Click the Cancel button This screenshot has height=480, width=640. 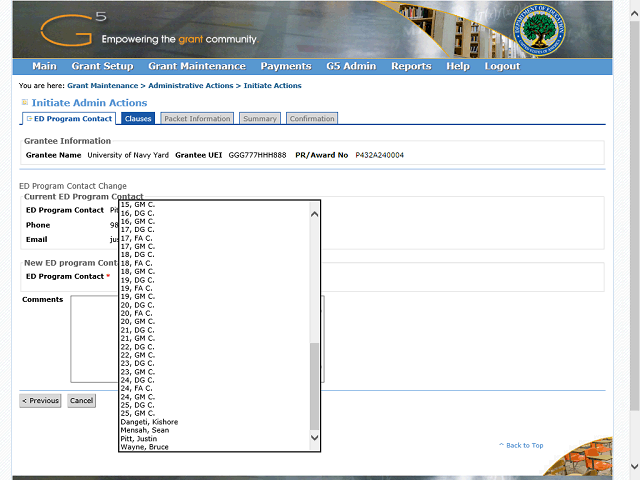[81, 401]
